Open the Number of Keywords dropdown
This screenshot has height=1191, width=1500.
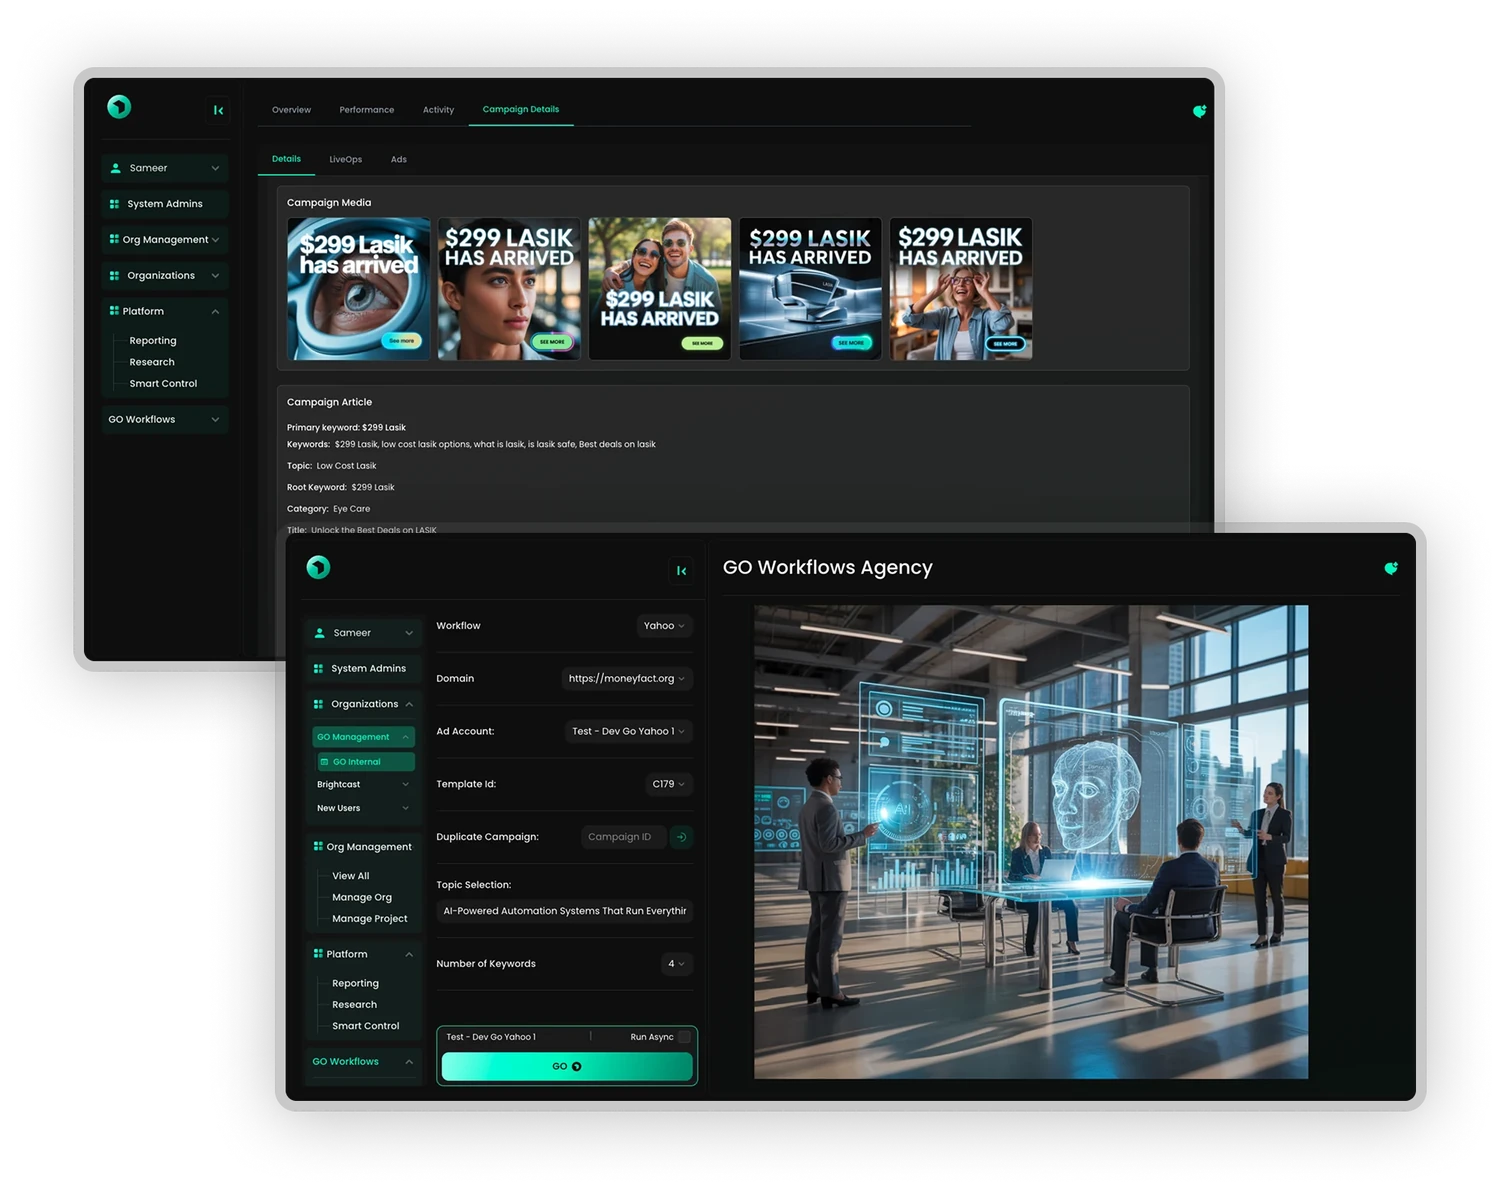click(x=676, y=964)
